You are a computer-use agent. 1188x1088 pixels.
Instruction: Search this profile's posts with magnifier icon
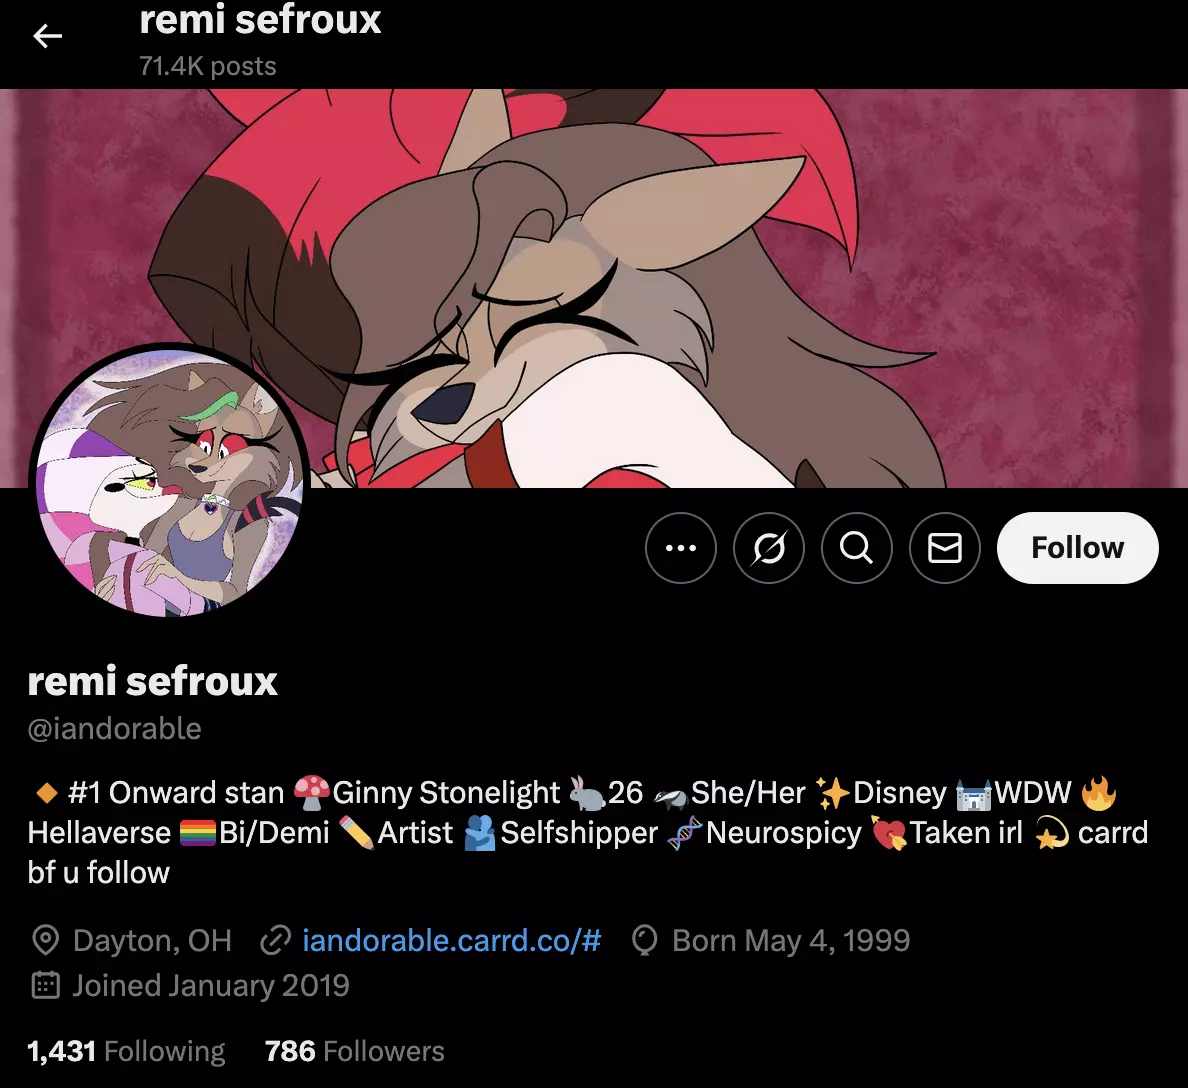[x=856, y=548]
